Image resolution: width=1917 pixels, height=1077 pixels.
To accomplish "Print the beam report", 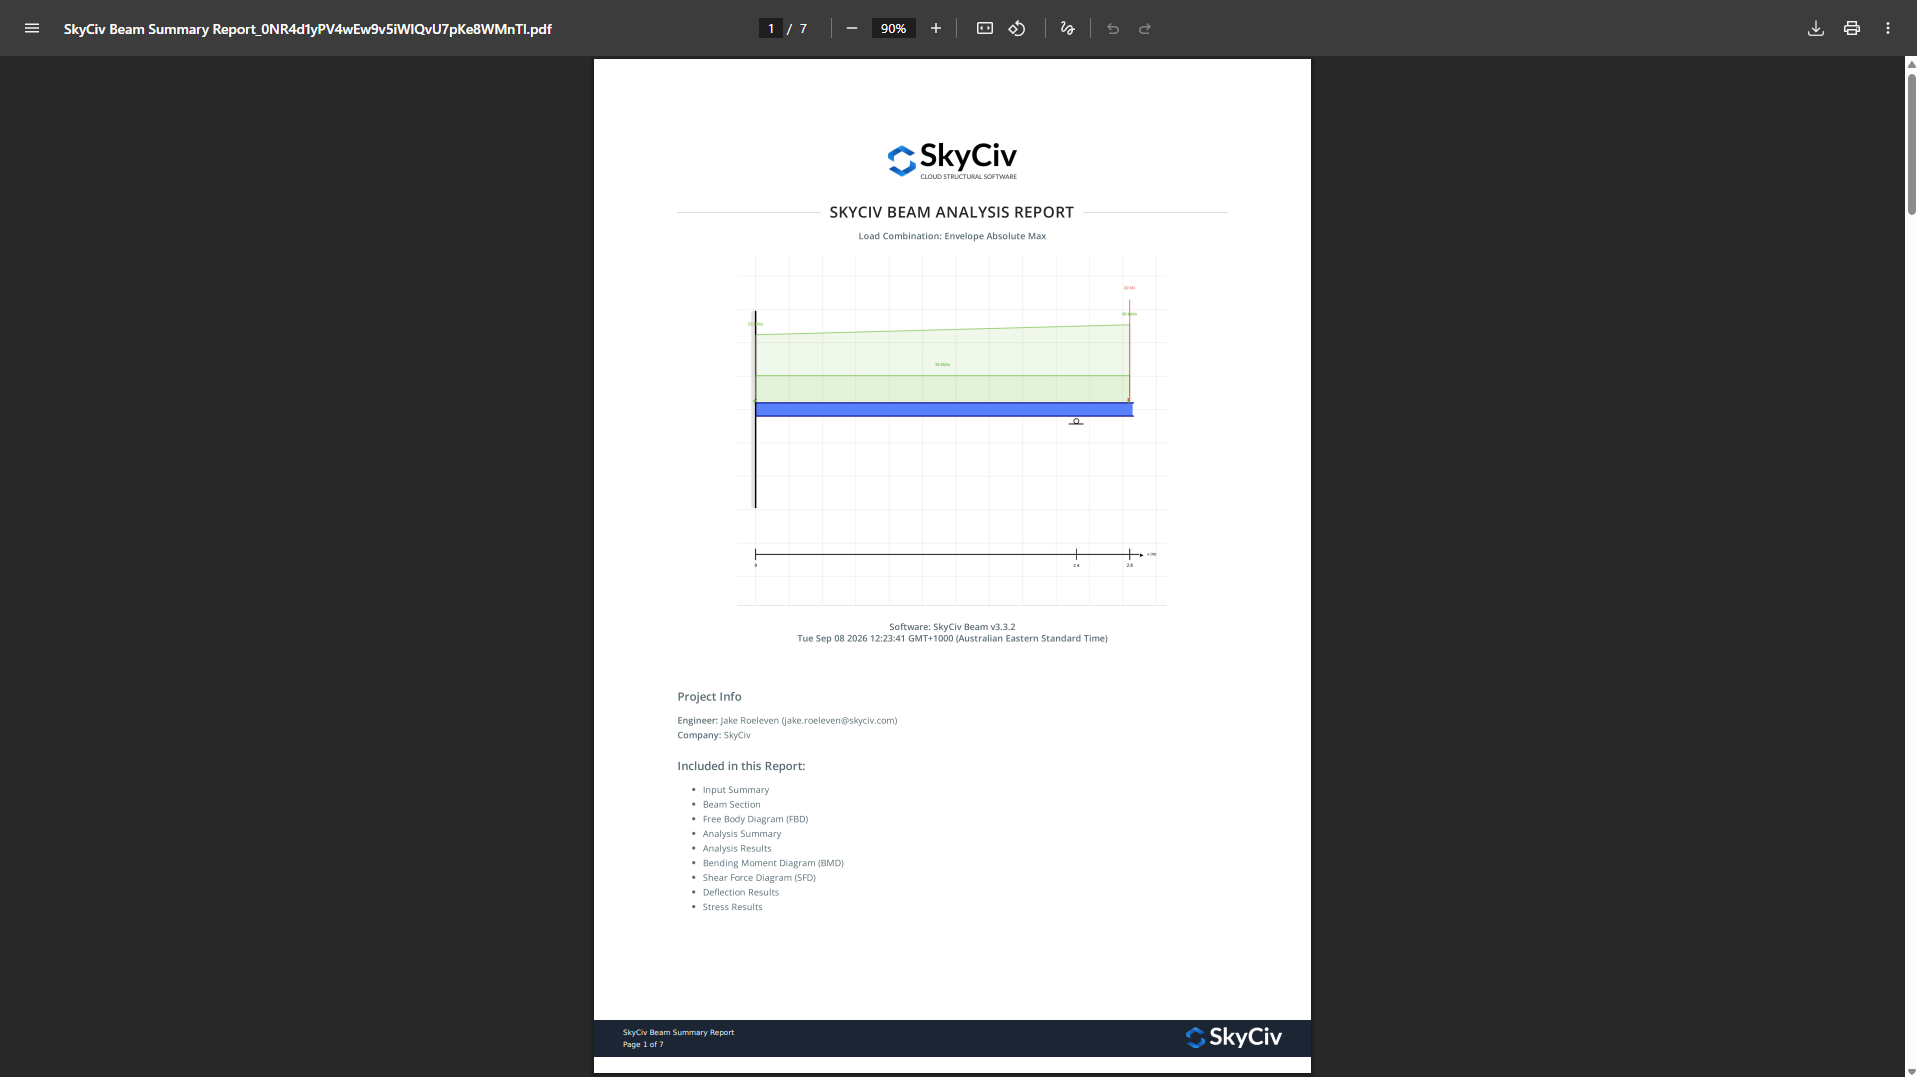I will coord(1852,29).
